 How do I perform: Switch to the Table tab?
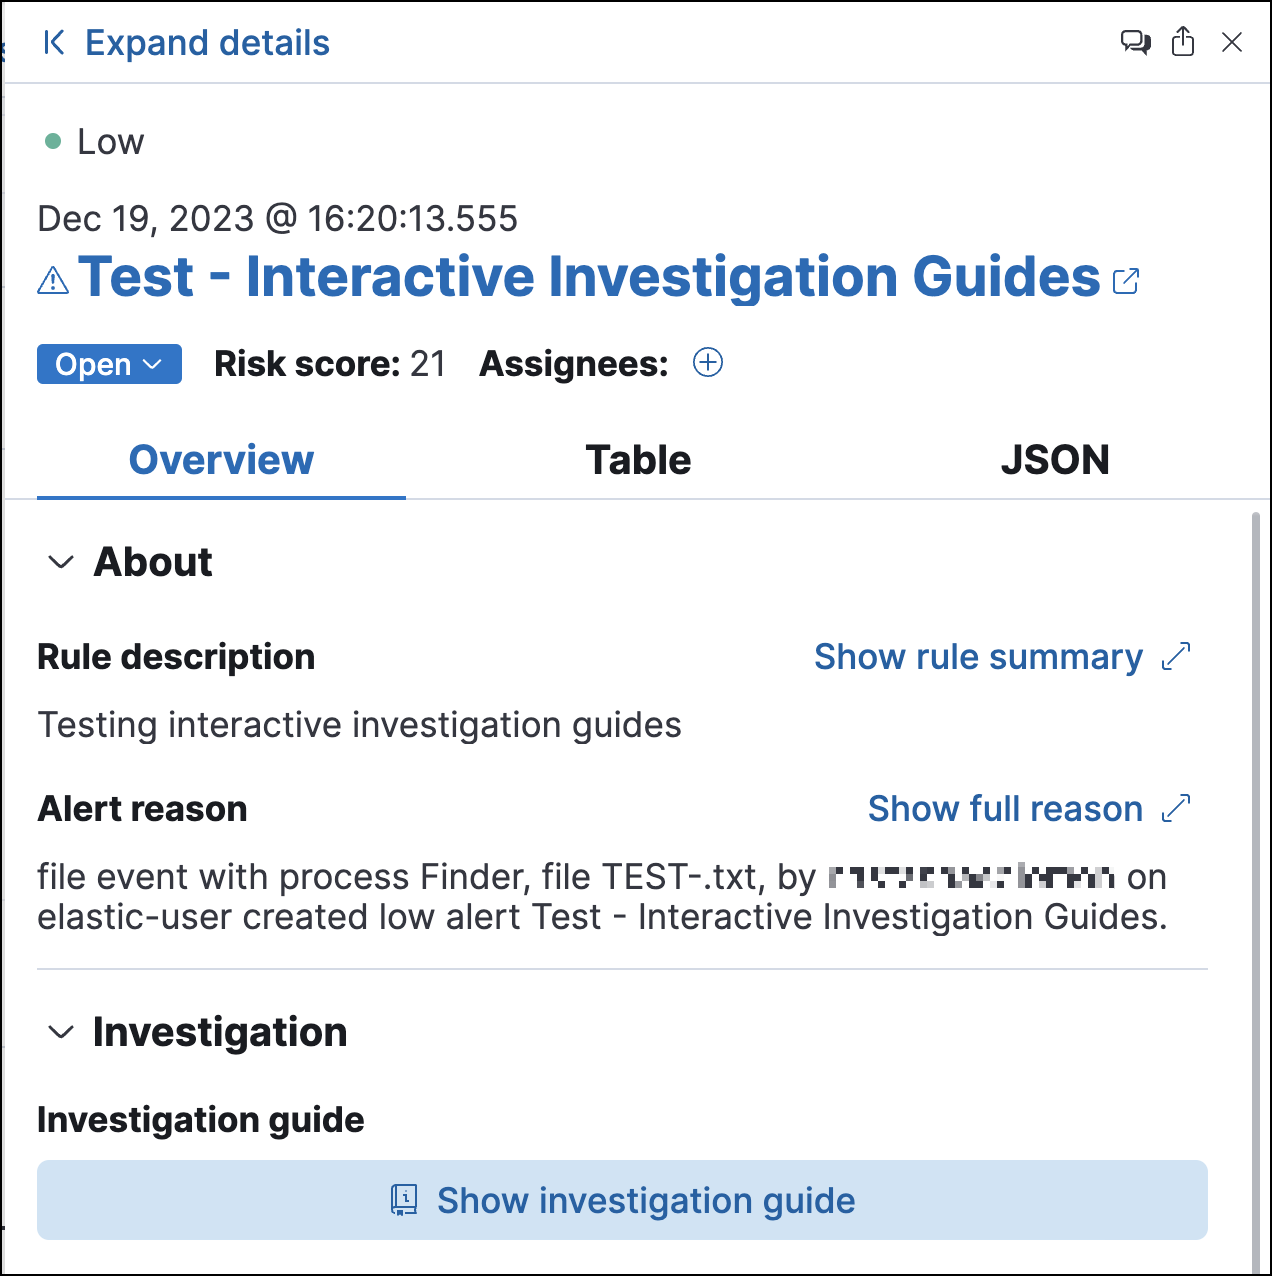pyautogui.click(x=637, y=459)
